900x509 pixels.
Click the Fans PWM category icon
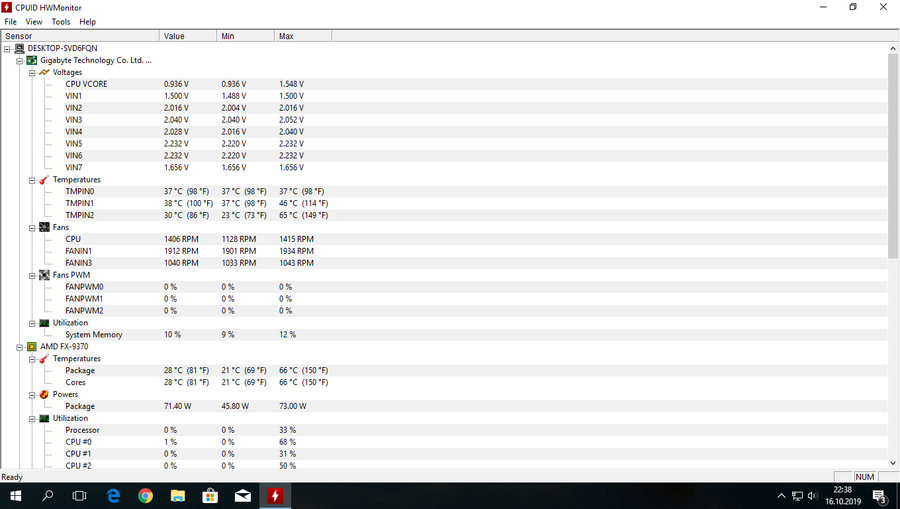pos(44,275)
